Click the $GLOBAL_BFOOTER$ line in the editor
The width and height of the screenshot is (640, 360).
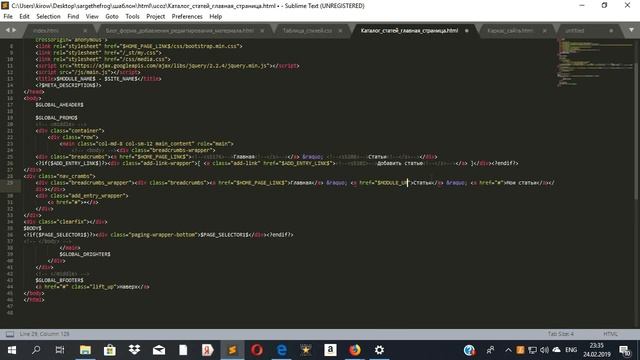pyautogui.click(x=59, y=280)
